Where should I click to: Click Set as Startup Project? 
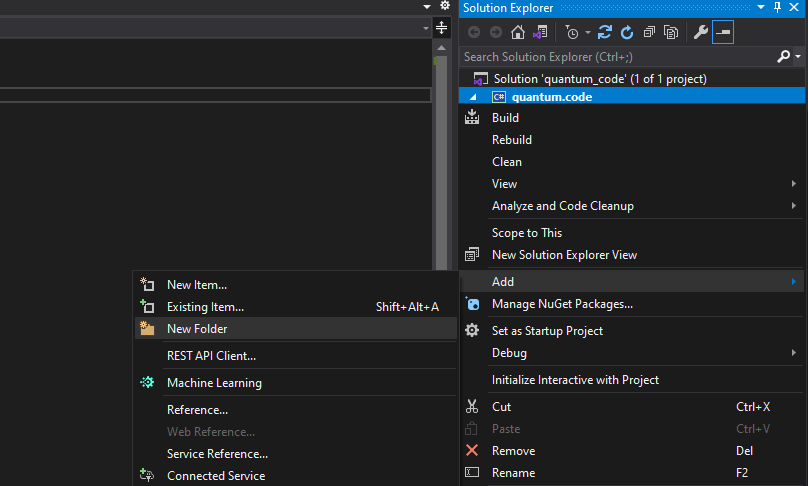coord(547,331)
